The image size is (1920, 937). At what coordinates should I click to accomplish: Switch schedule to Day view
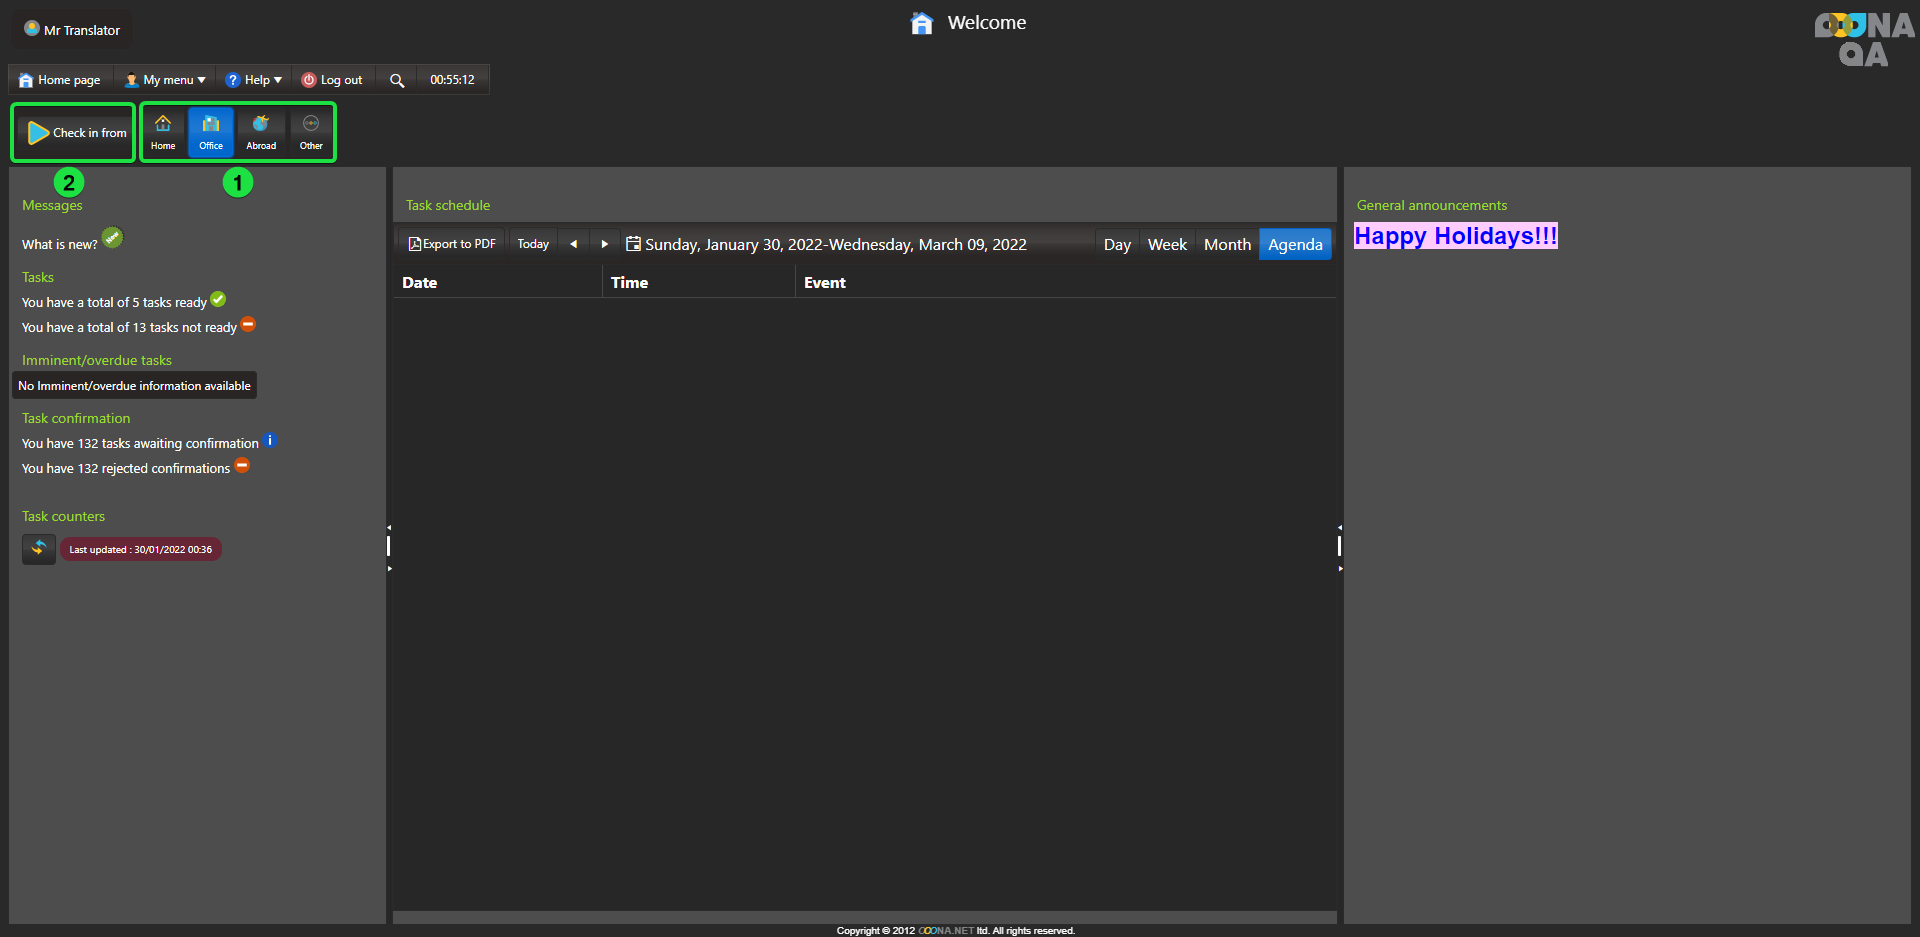coord(1117,245)
